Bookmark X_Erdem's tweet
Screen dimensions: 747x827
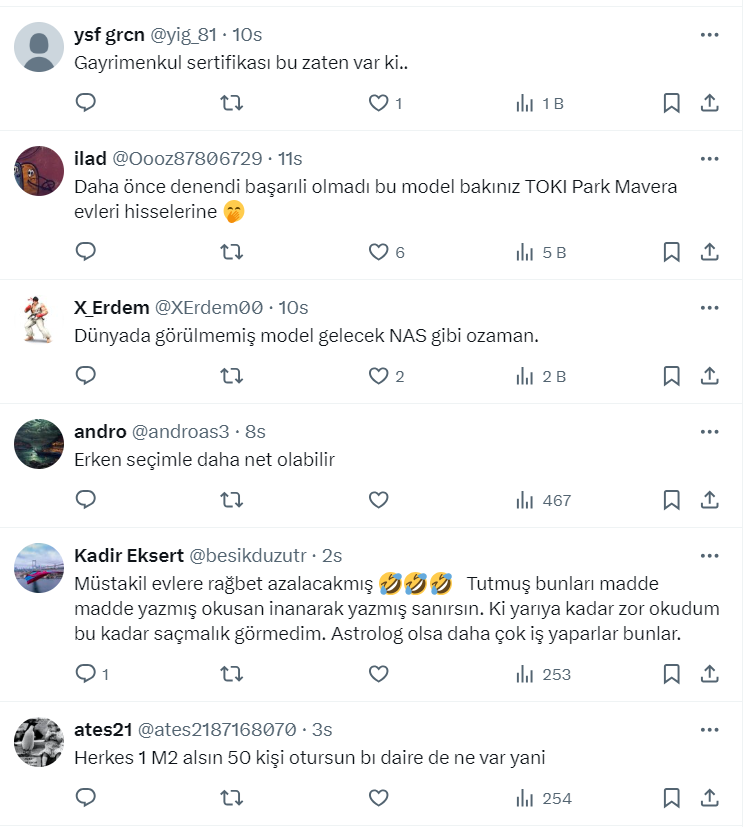click(672, 376)
